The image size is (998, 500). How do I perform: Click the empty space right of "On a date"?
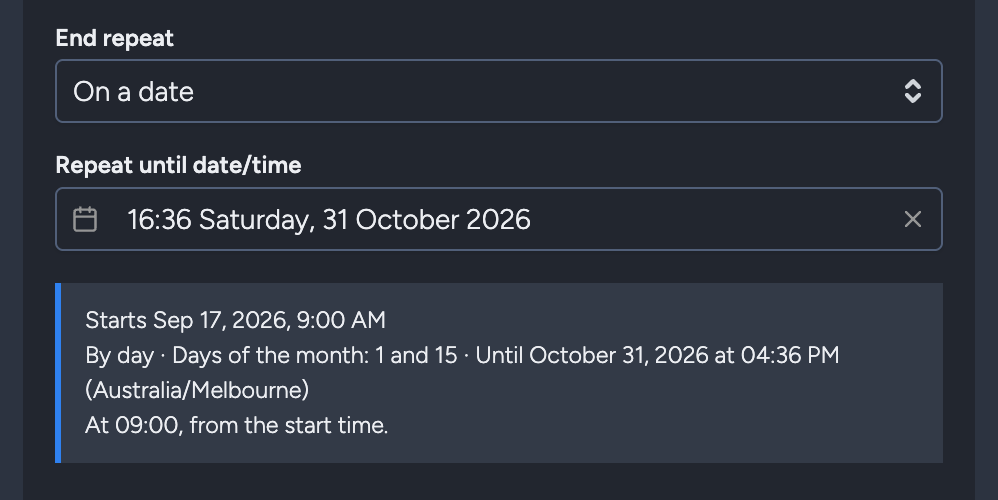[547, 92]
